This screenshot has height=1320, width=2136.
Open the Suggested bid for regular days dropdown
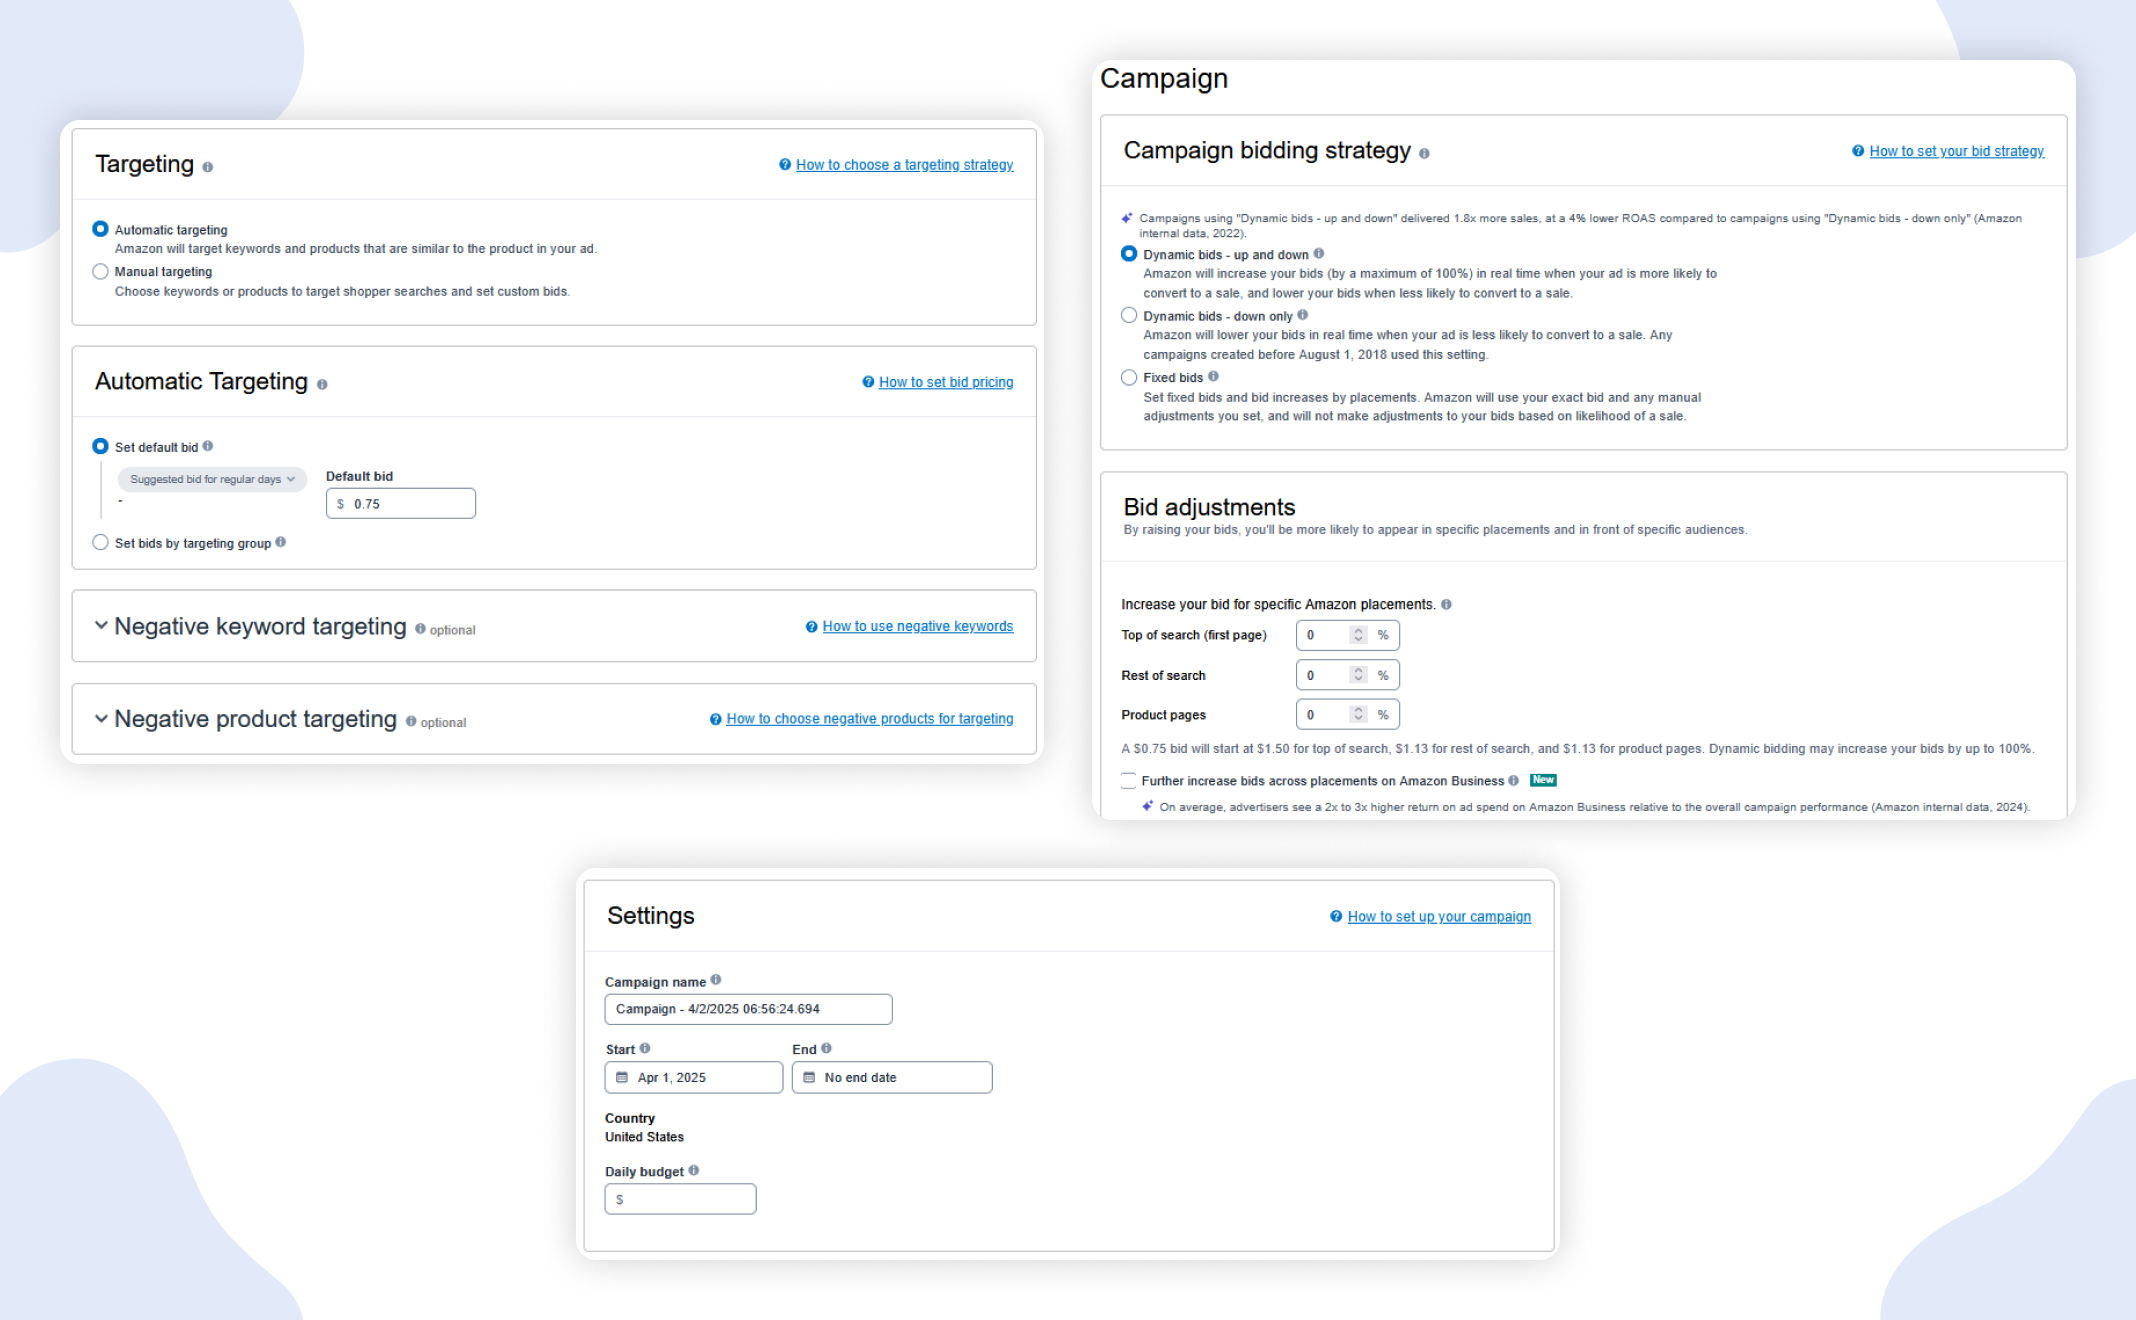(211, 479)
